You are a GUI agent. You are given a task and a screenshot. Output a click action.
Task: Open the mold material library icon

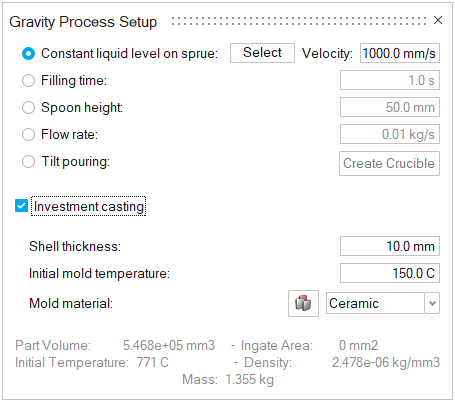[x=303, y=303]
